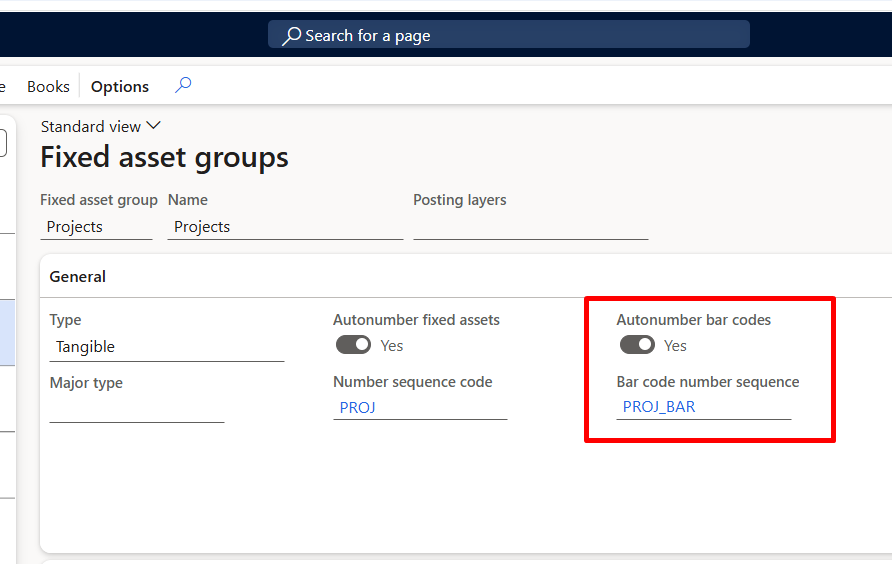Switch to the Options tab
Image resolution: width=892 pixels, height=564 pixels.
120,87
